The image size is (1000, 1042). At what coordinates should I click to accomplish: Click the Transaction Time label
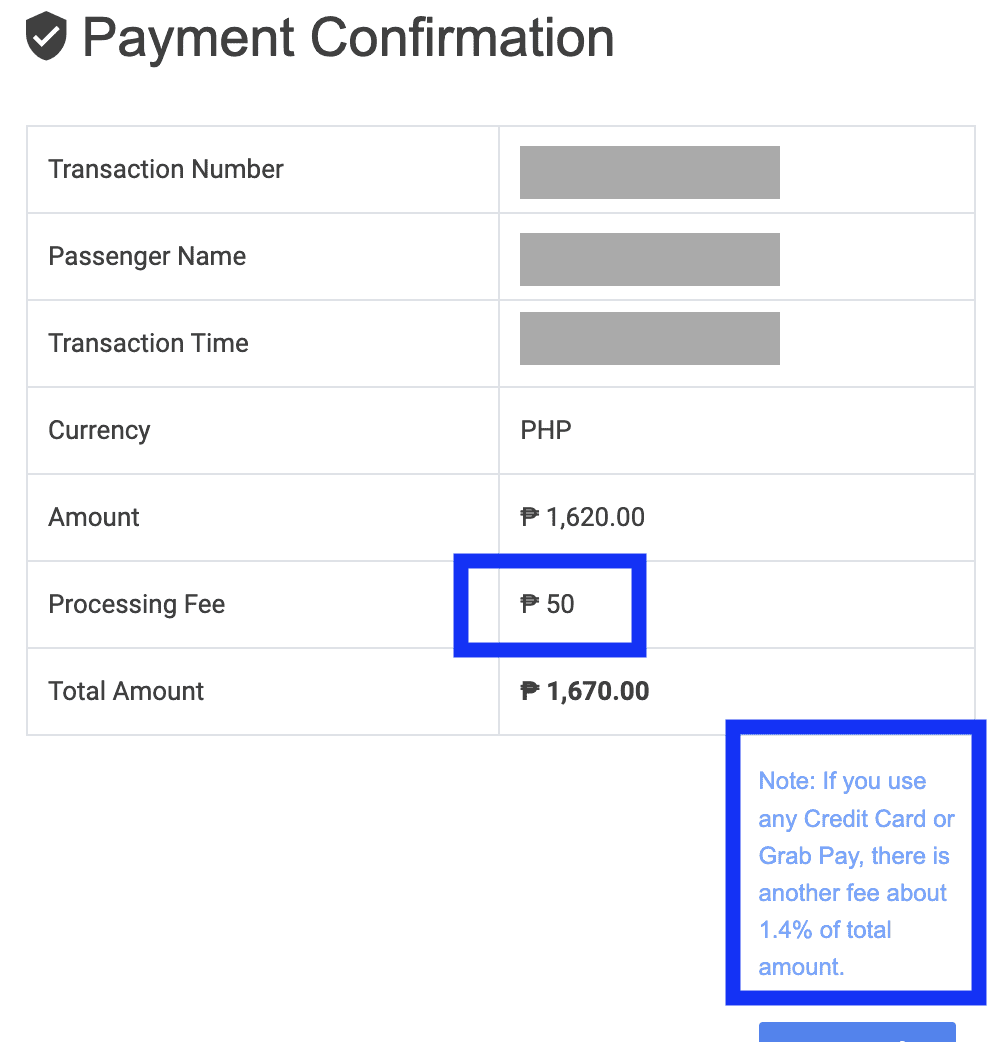pos(148,343)
